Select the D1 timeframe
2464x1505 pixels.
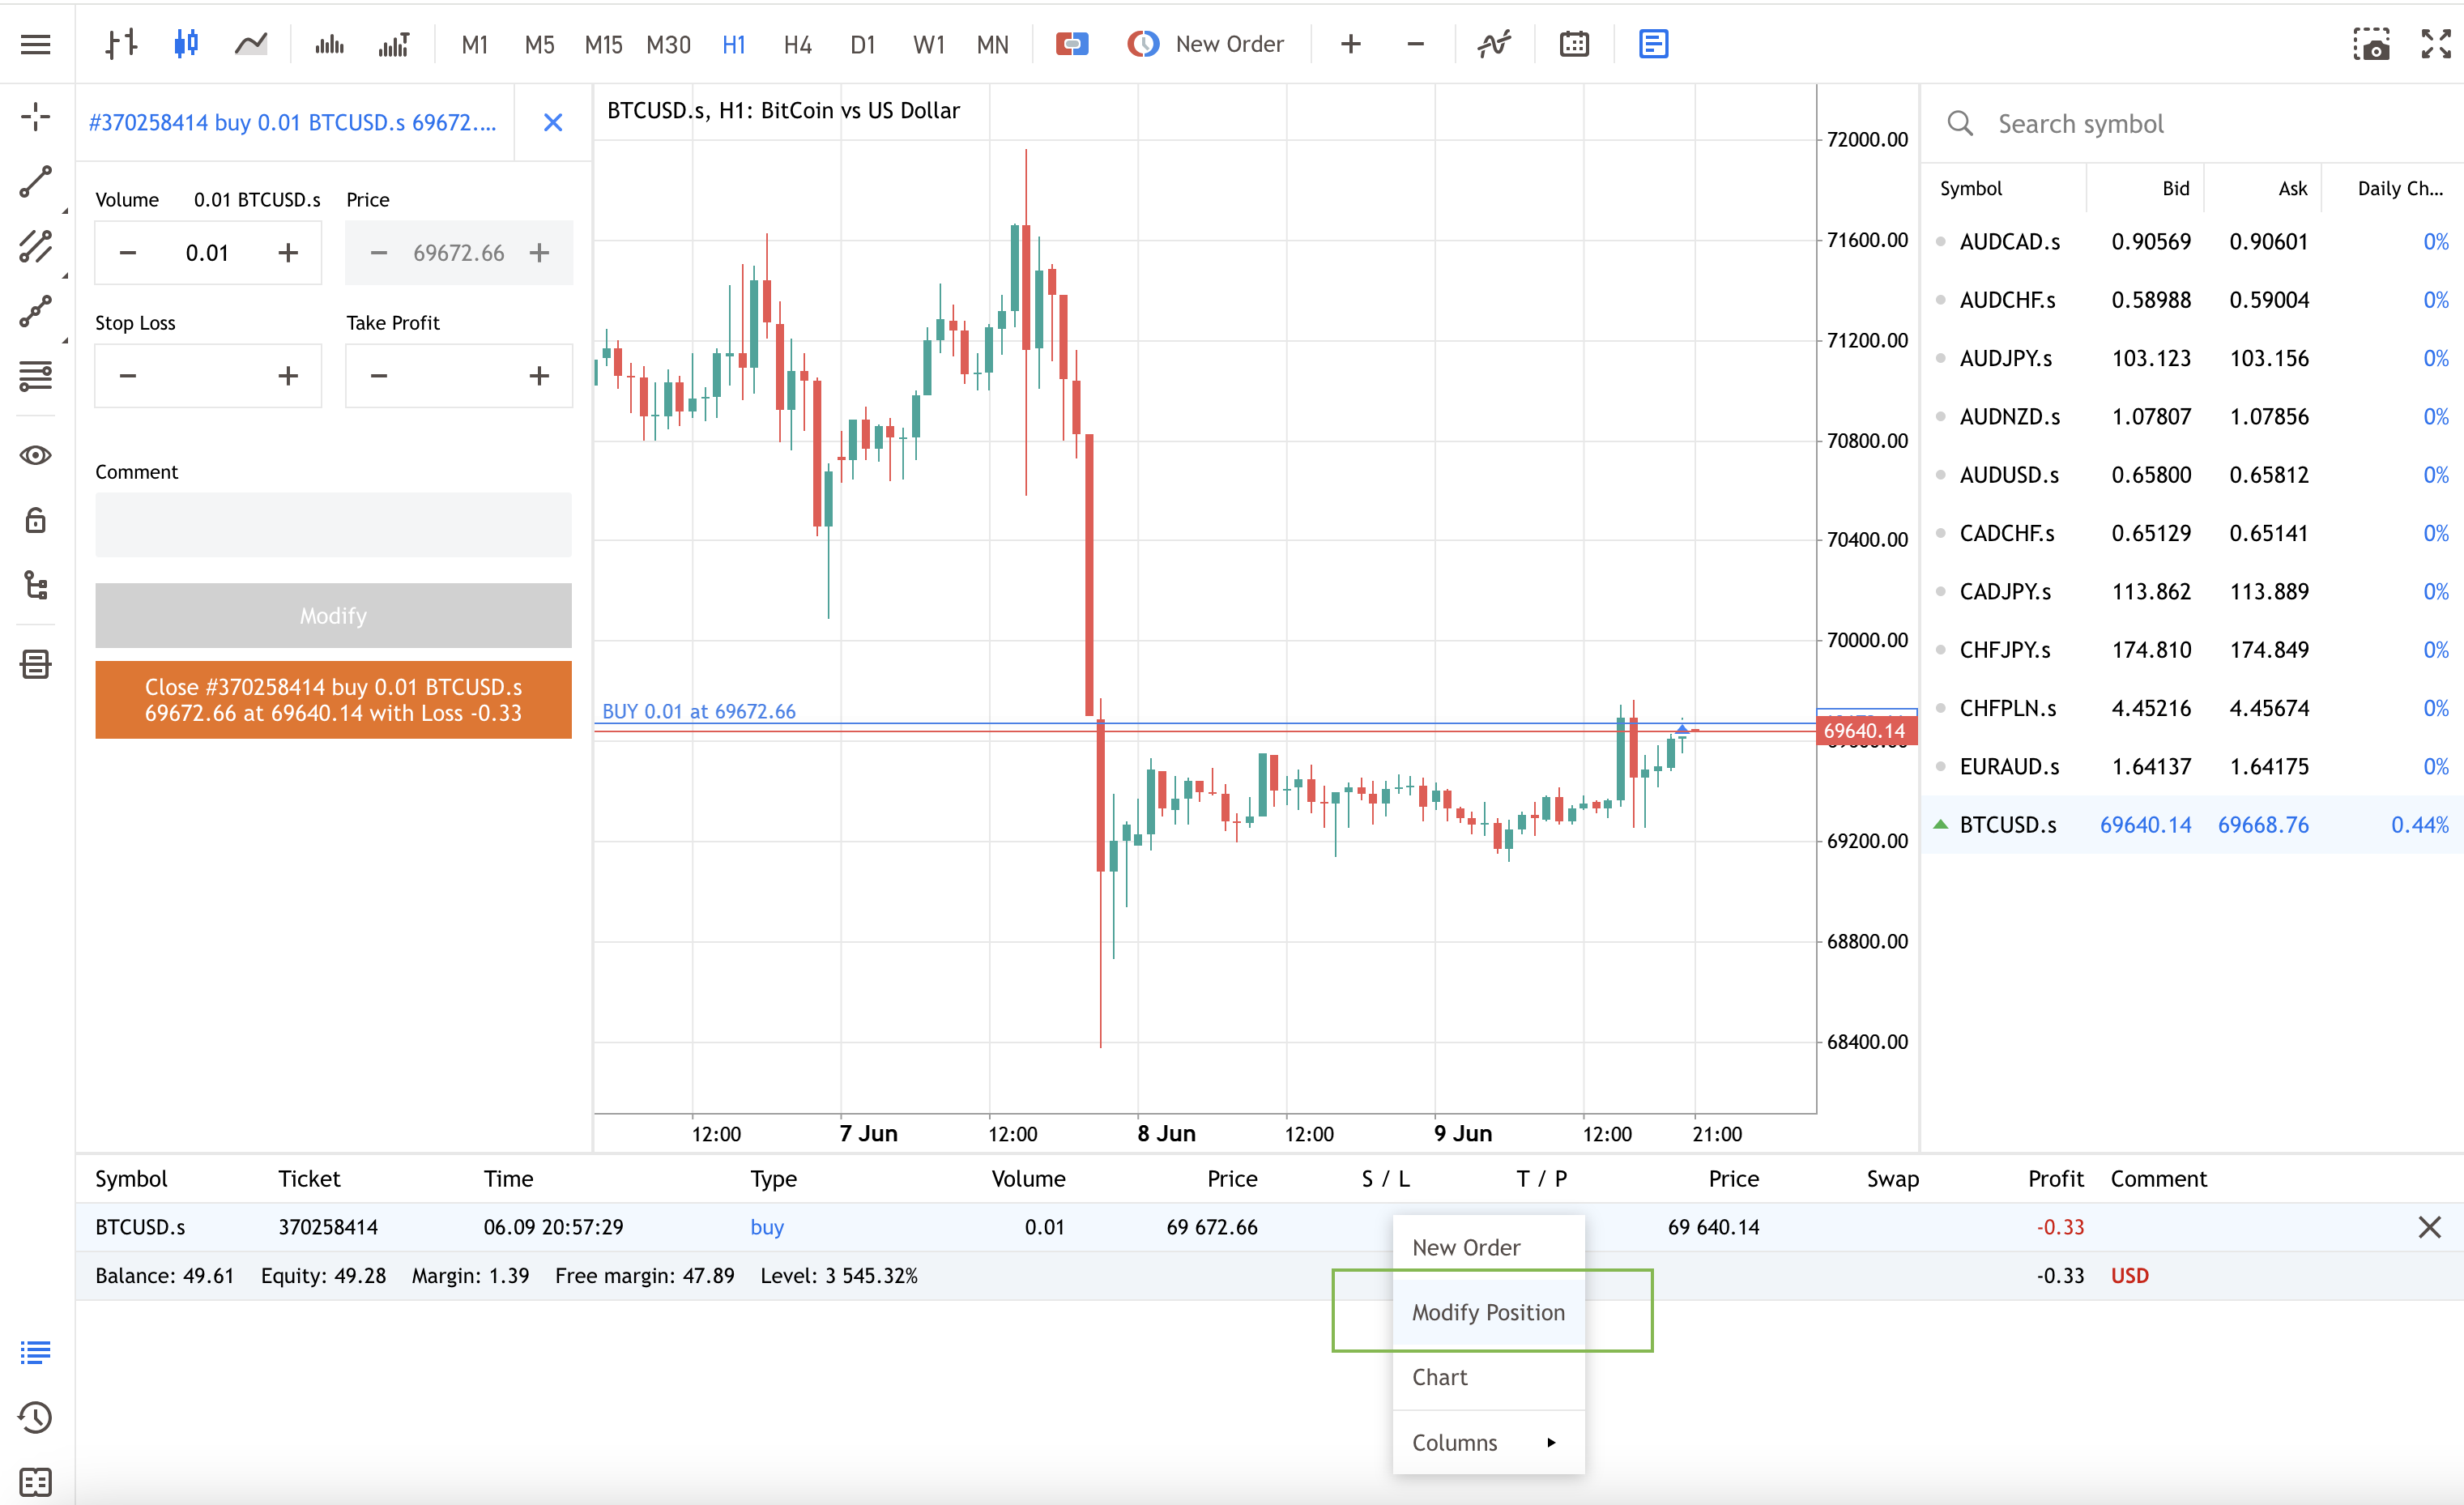coord(863,44)
